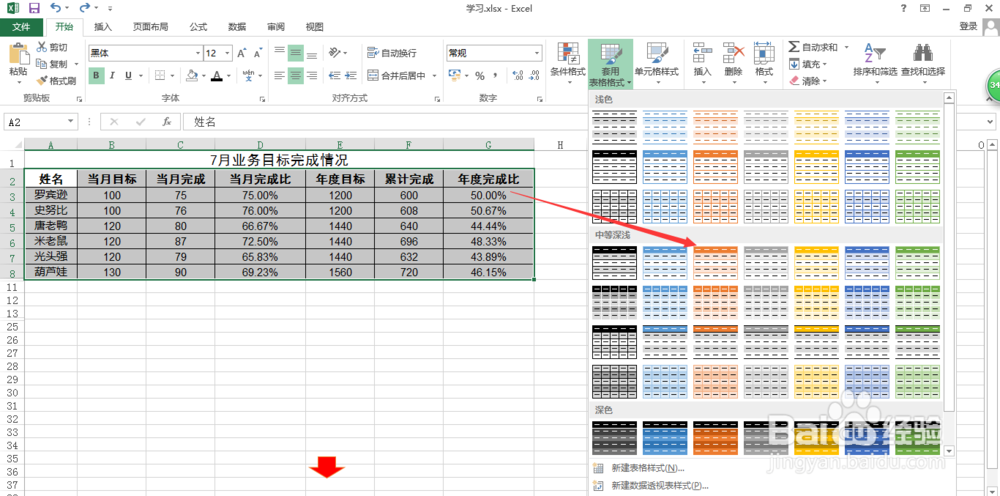Click the Copy (复制) icon
The height and width of the screenshot is (496, 1000).
tap(41, 64)
